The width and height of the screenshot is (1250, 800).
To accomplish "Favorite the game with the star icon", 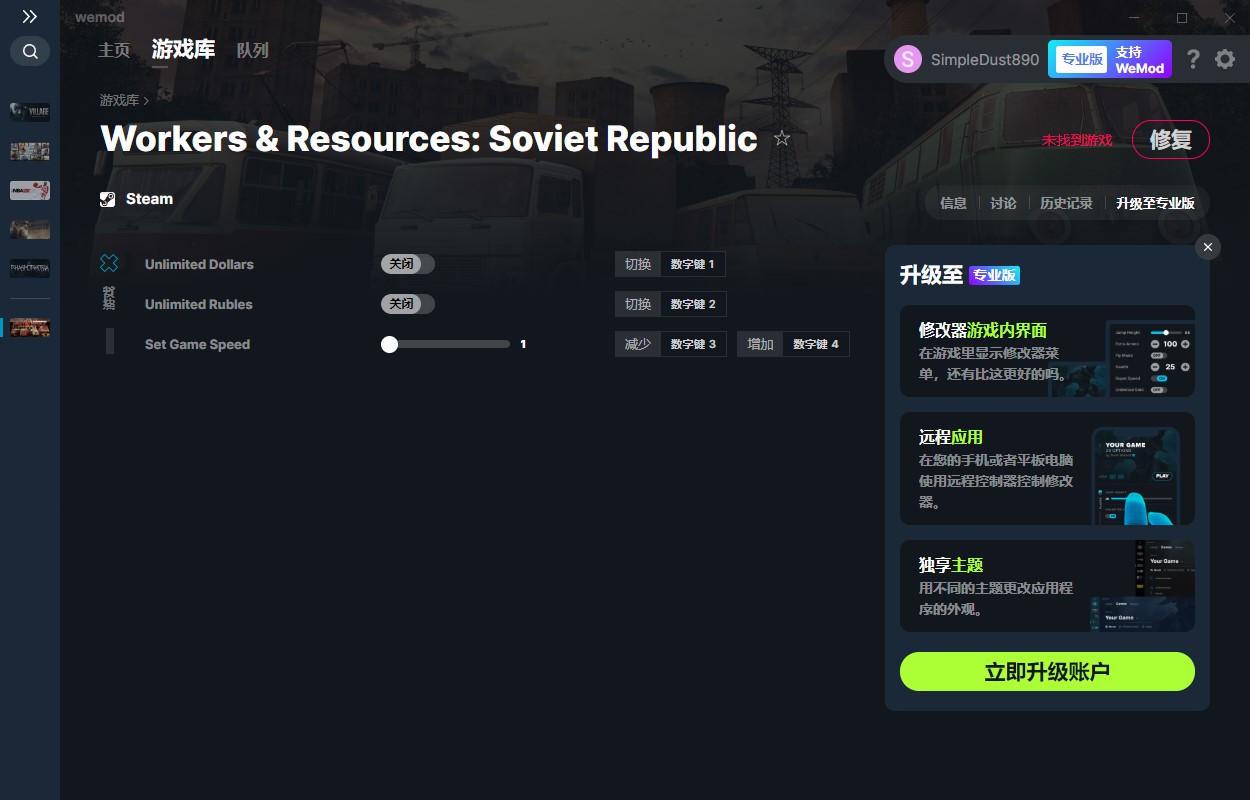I will (x=782, y=138).
